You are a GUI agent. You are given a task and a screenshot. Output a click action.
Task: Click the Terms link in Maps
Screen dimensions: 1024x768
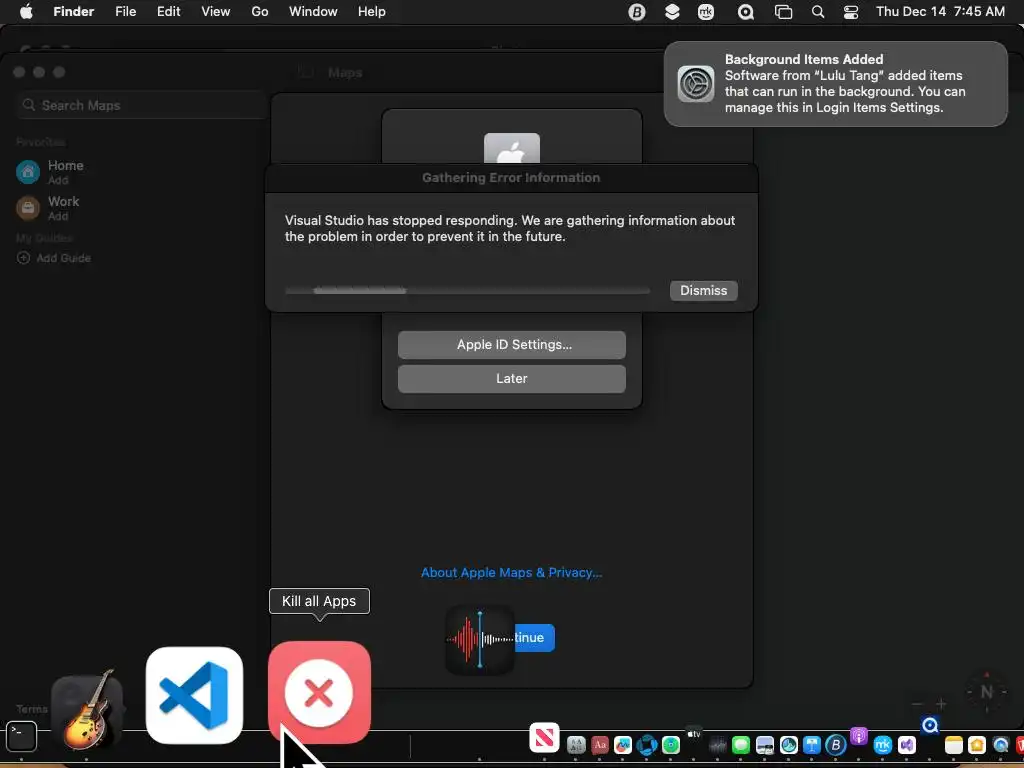[x=32, y=709]
